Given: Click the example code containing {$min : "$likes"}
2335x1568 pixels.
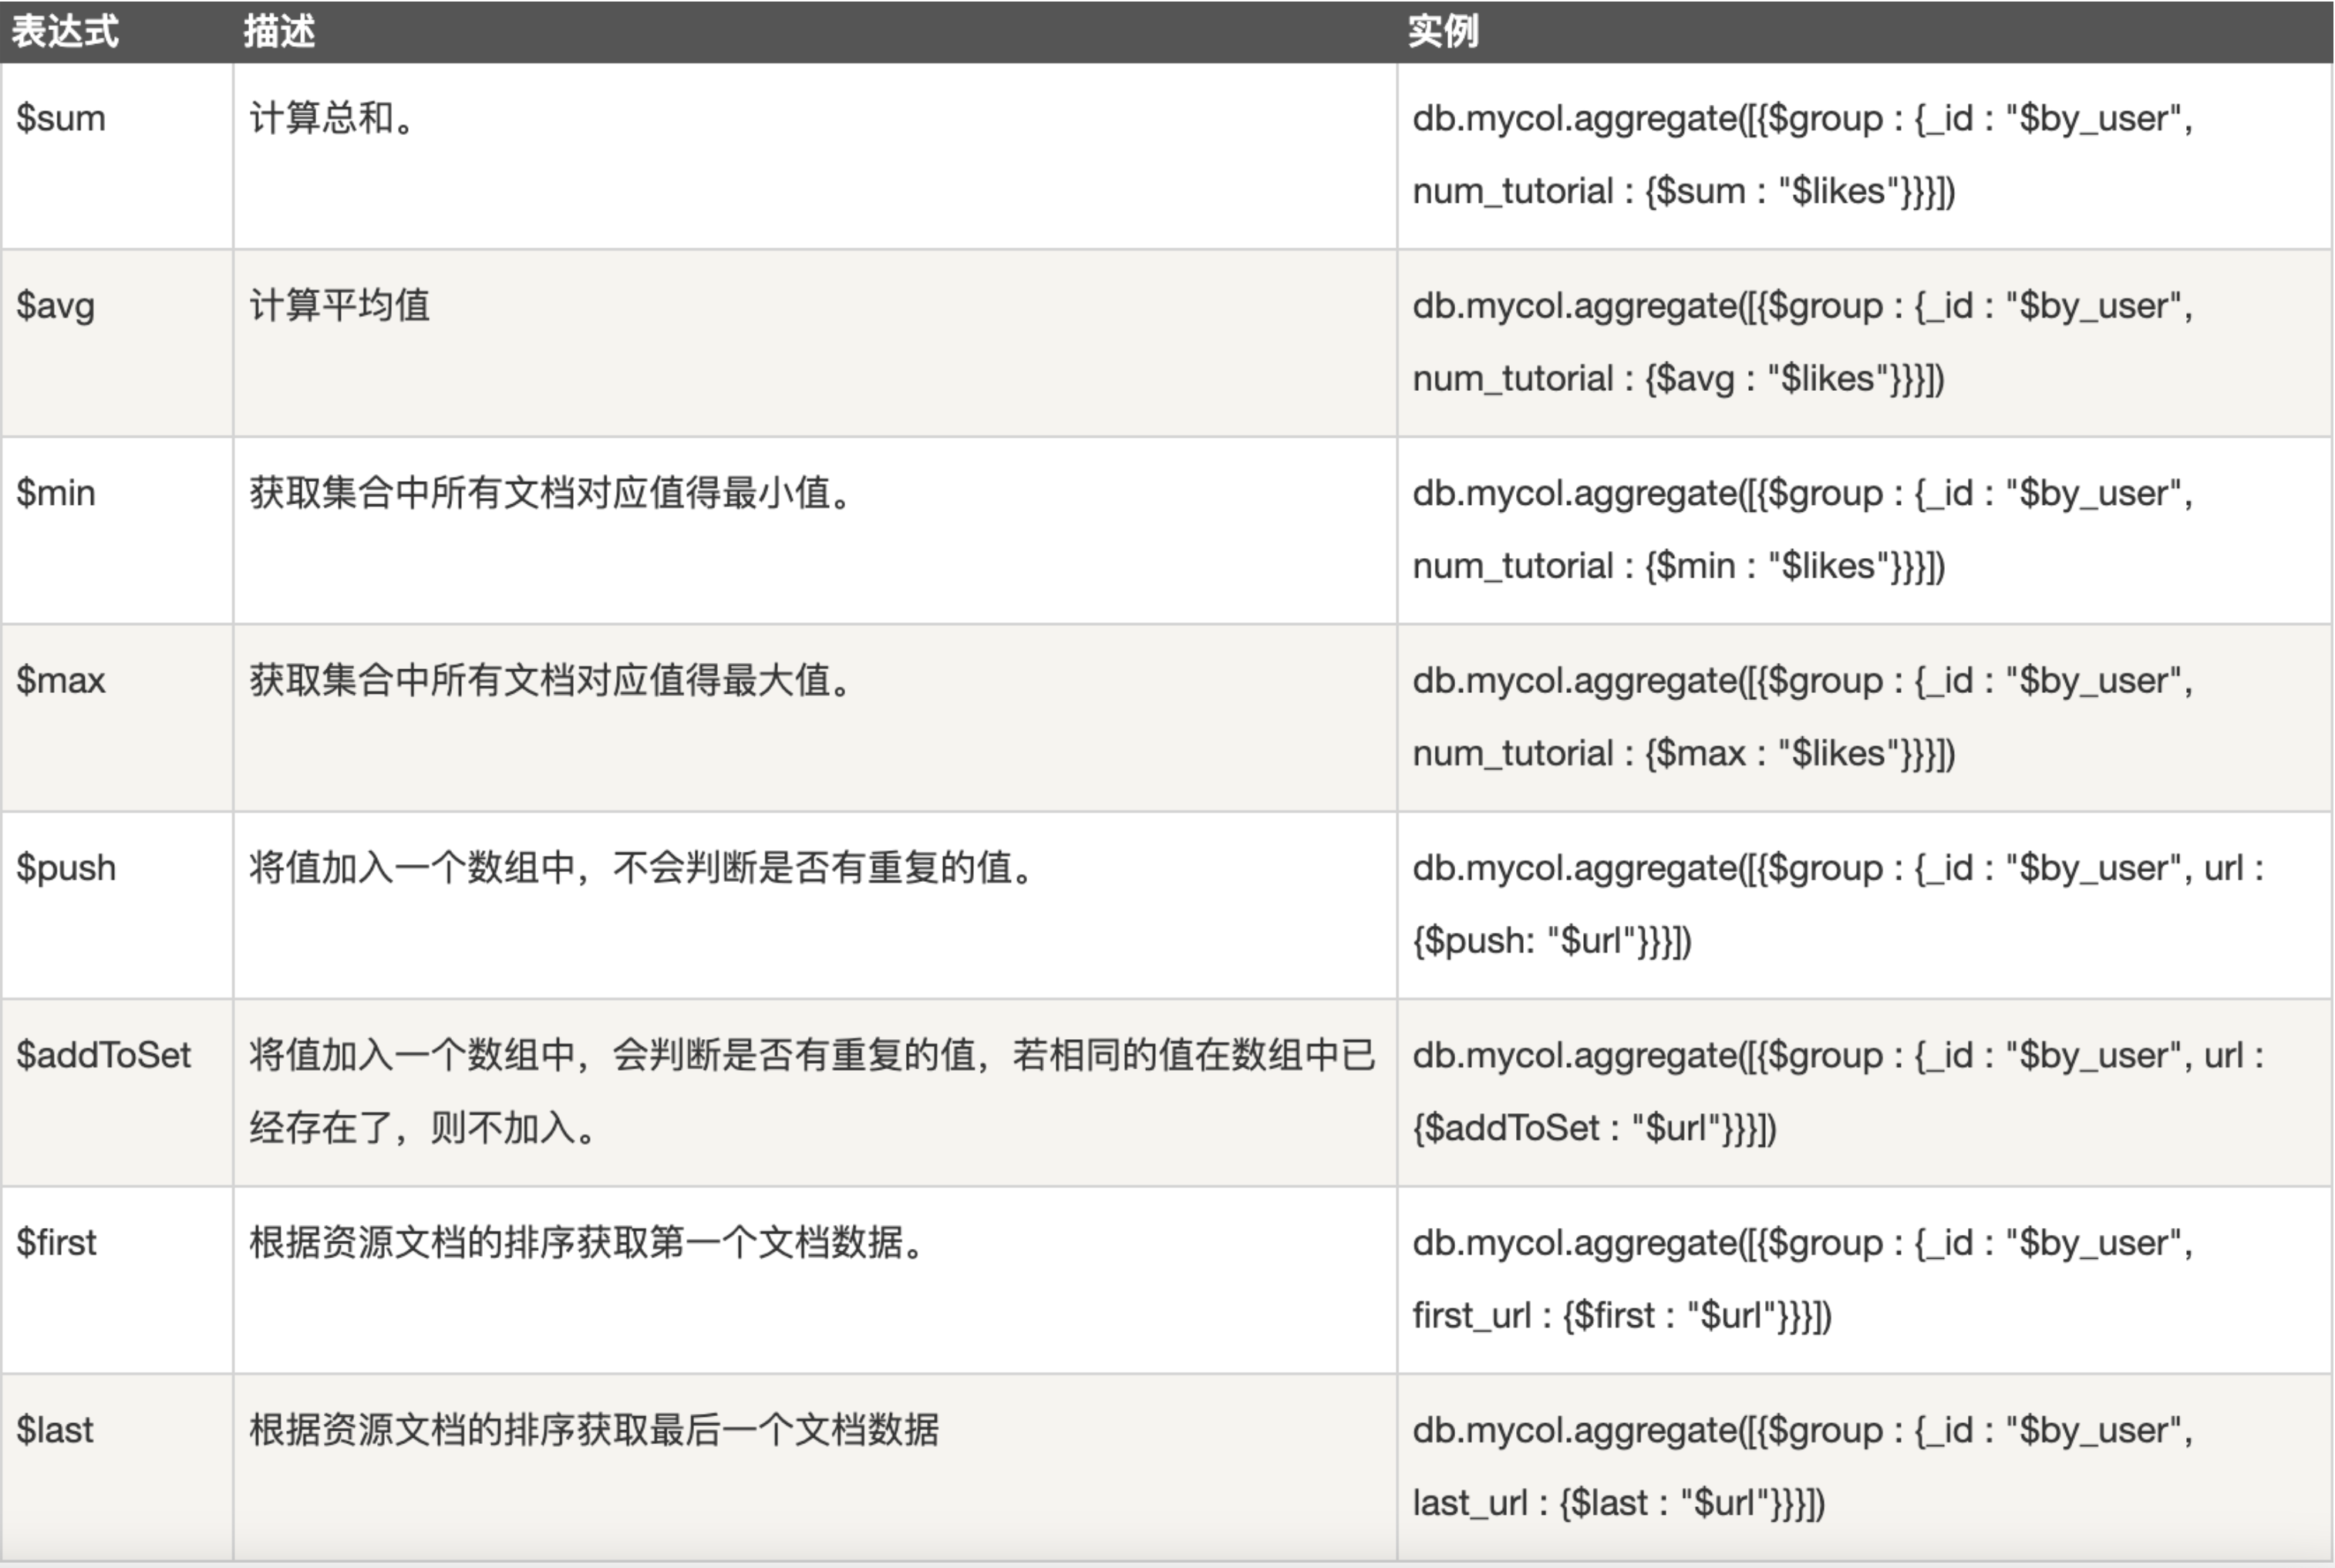Looking at the screenshot, I should (x=1803, y=530).
